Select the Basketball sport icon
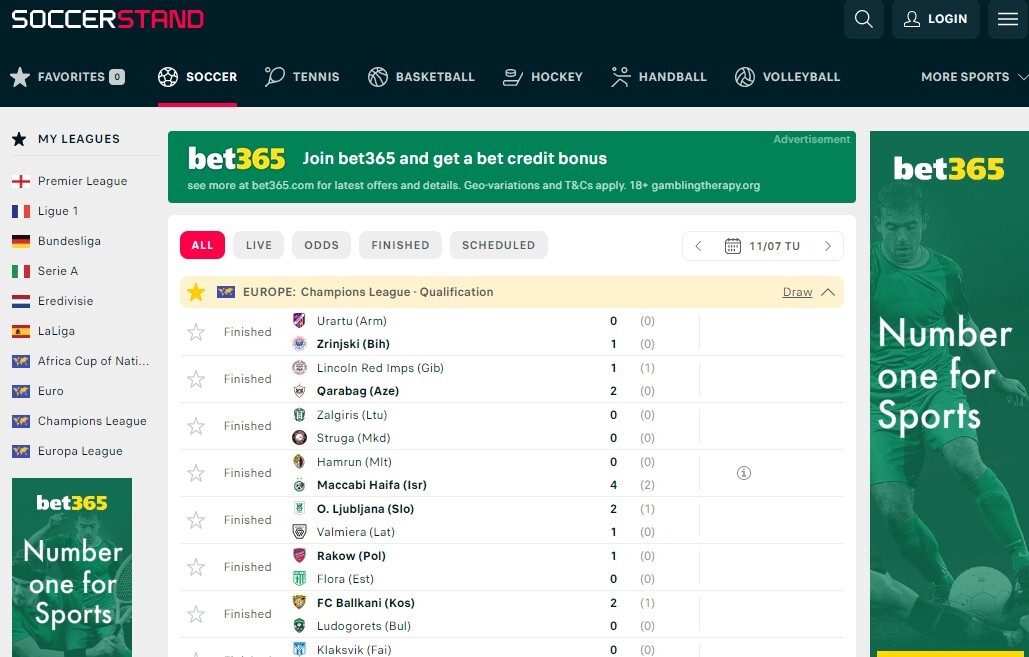This screenshot has height=657, width=1029. [x=377, y=76]
